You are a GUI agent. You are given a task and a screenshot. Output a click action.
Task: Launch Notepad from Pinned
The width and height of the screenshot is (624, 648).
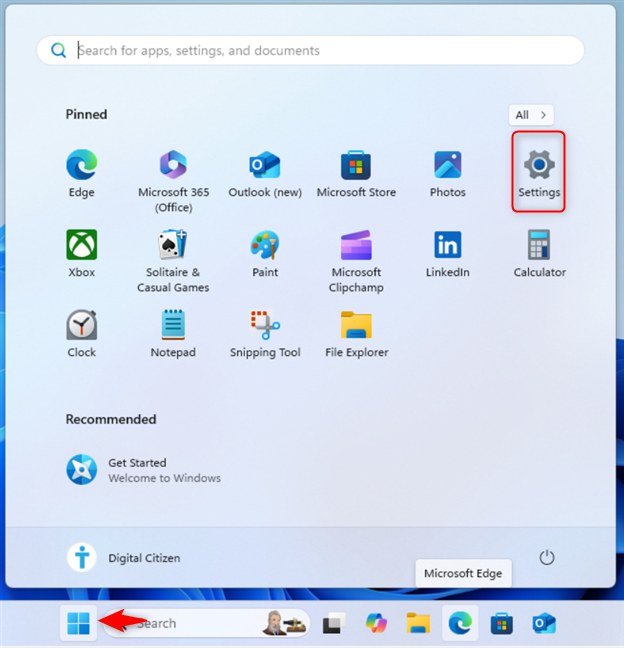tap(173, 334)
